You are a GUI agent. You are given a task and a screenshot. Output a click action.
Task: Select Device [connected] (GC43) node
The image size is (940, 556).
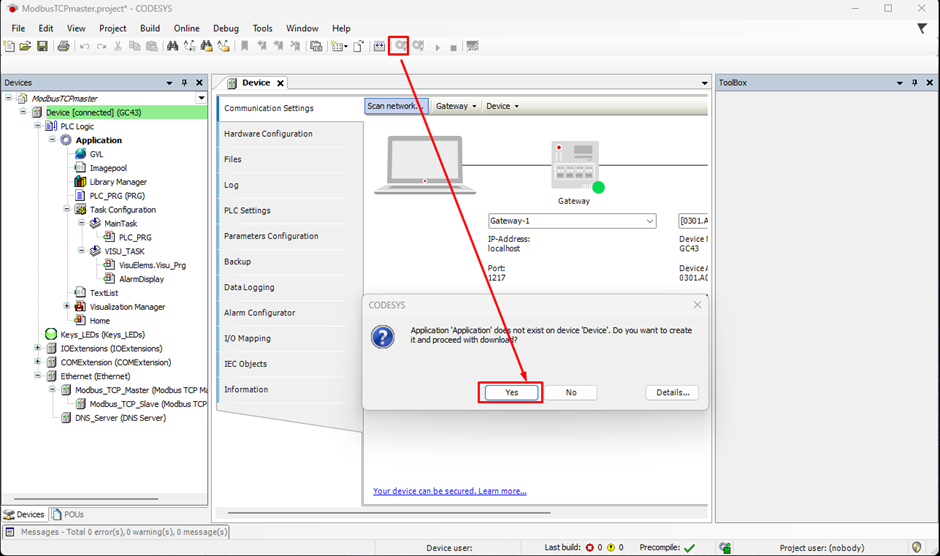(x=94, y=112)
